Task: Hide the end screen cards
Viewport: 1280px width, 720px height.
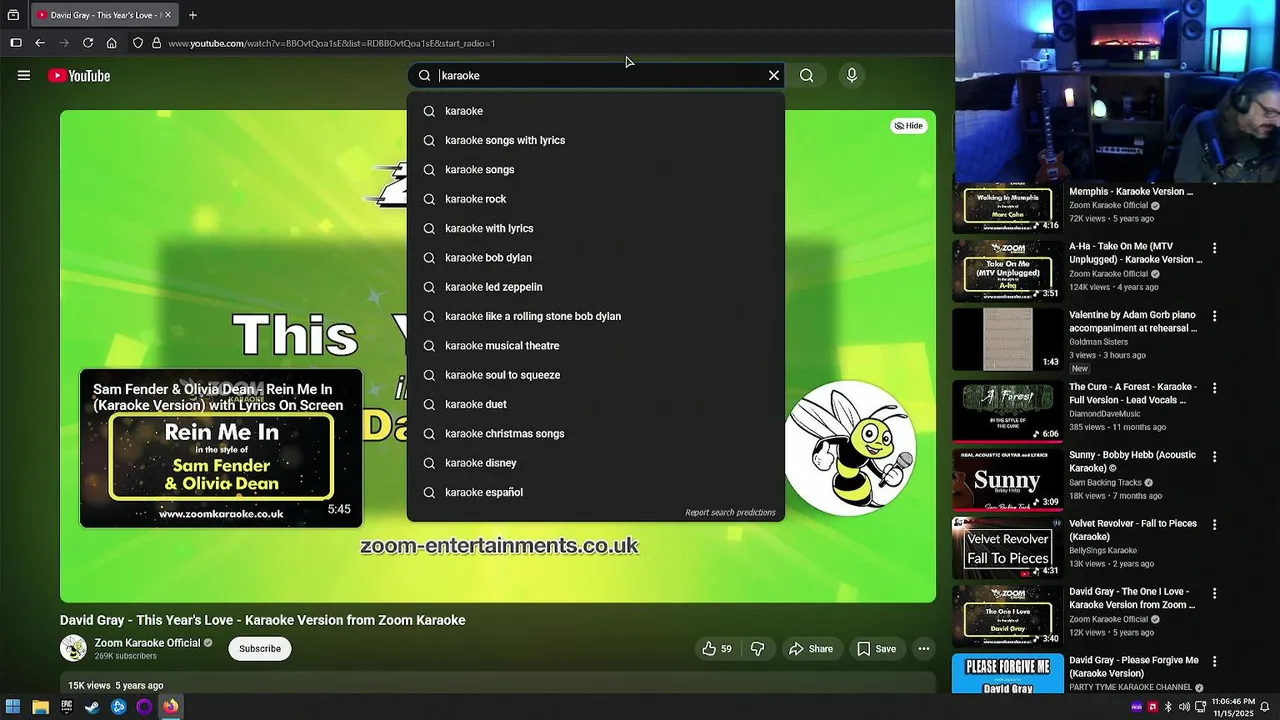Action: click(x=909, y=126)
